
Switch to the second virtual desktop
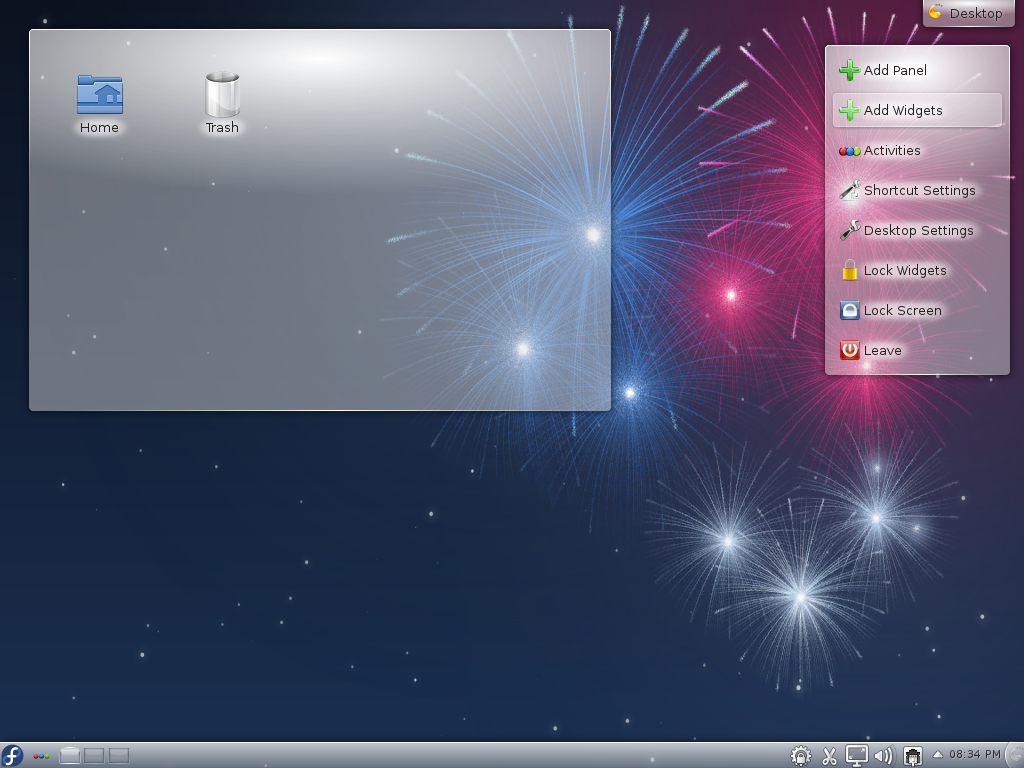click(95, 755)
